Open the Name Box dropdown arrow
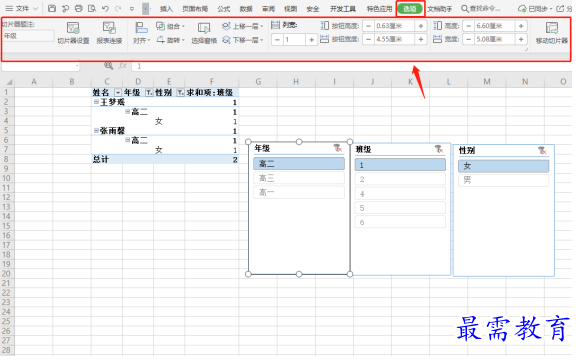The height and width of the screenshot is (360, 578). coord(77,66)
